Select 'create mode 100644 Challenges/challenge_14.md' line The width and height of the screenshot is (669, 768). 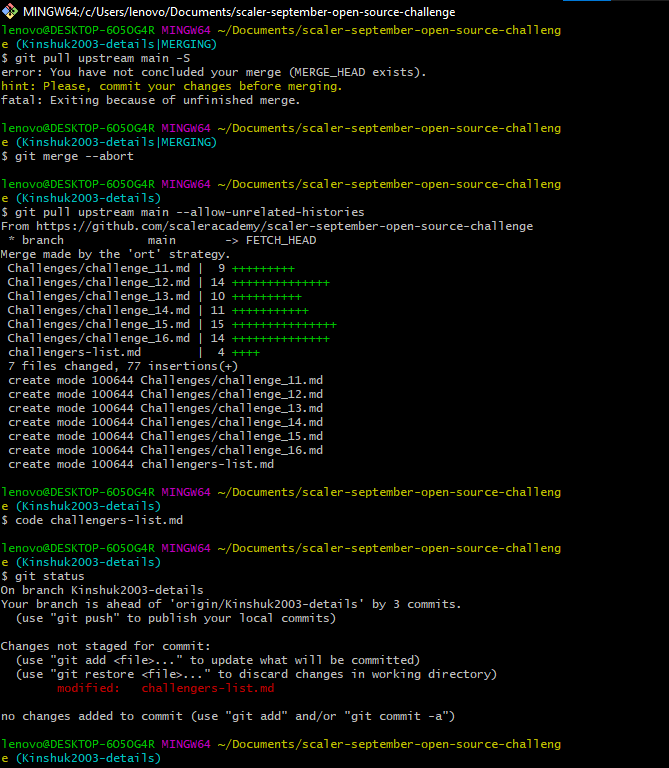point(166,422)
